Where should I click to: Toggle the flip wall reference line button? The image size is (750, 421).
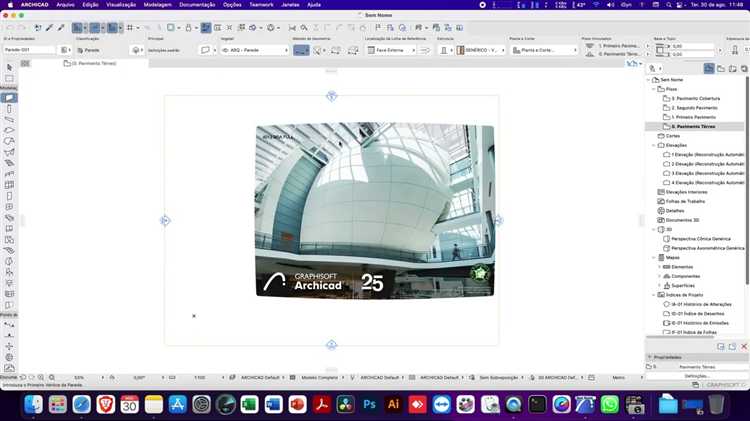click(425, 50)
